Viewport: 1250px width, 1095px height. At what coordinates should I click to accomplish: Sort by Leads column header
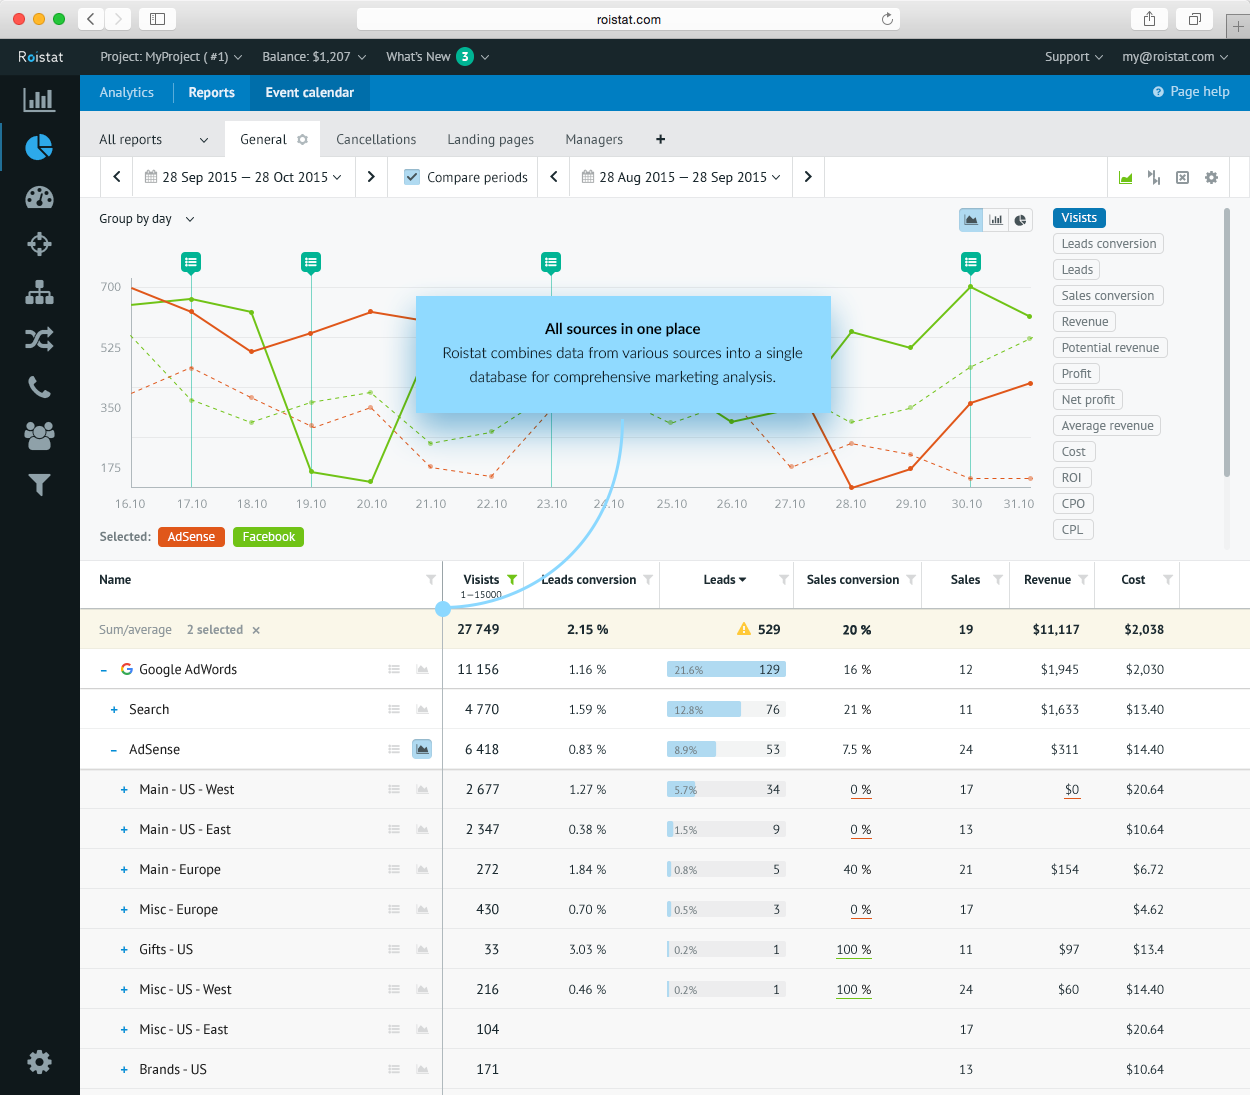pyautogui.click(x=724, y=580)
